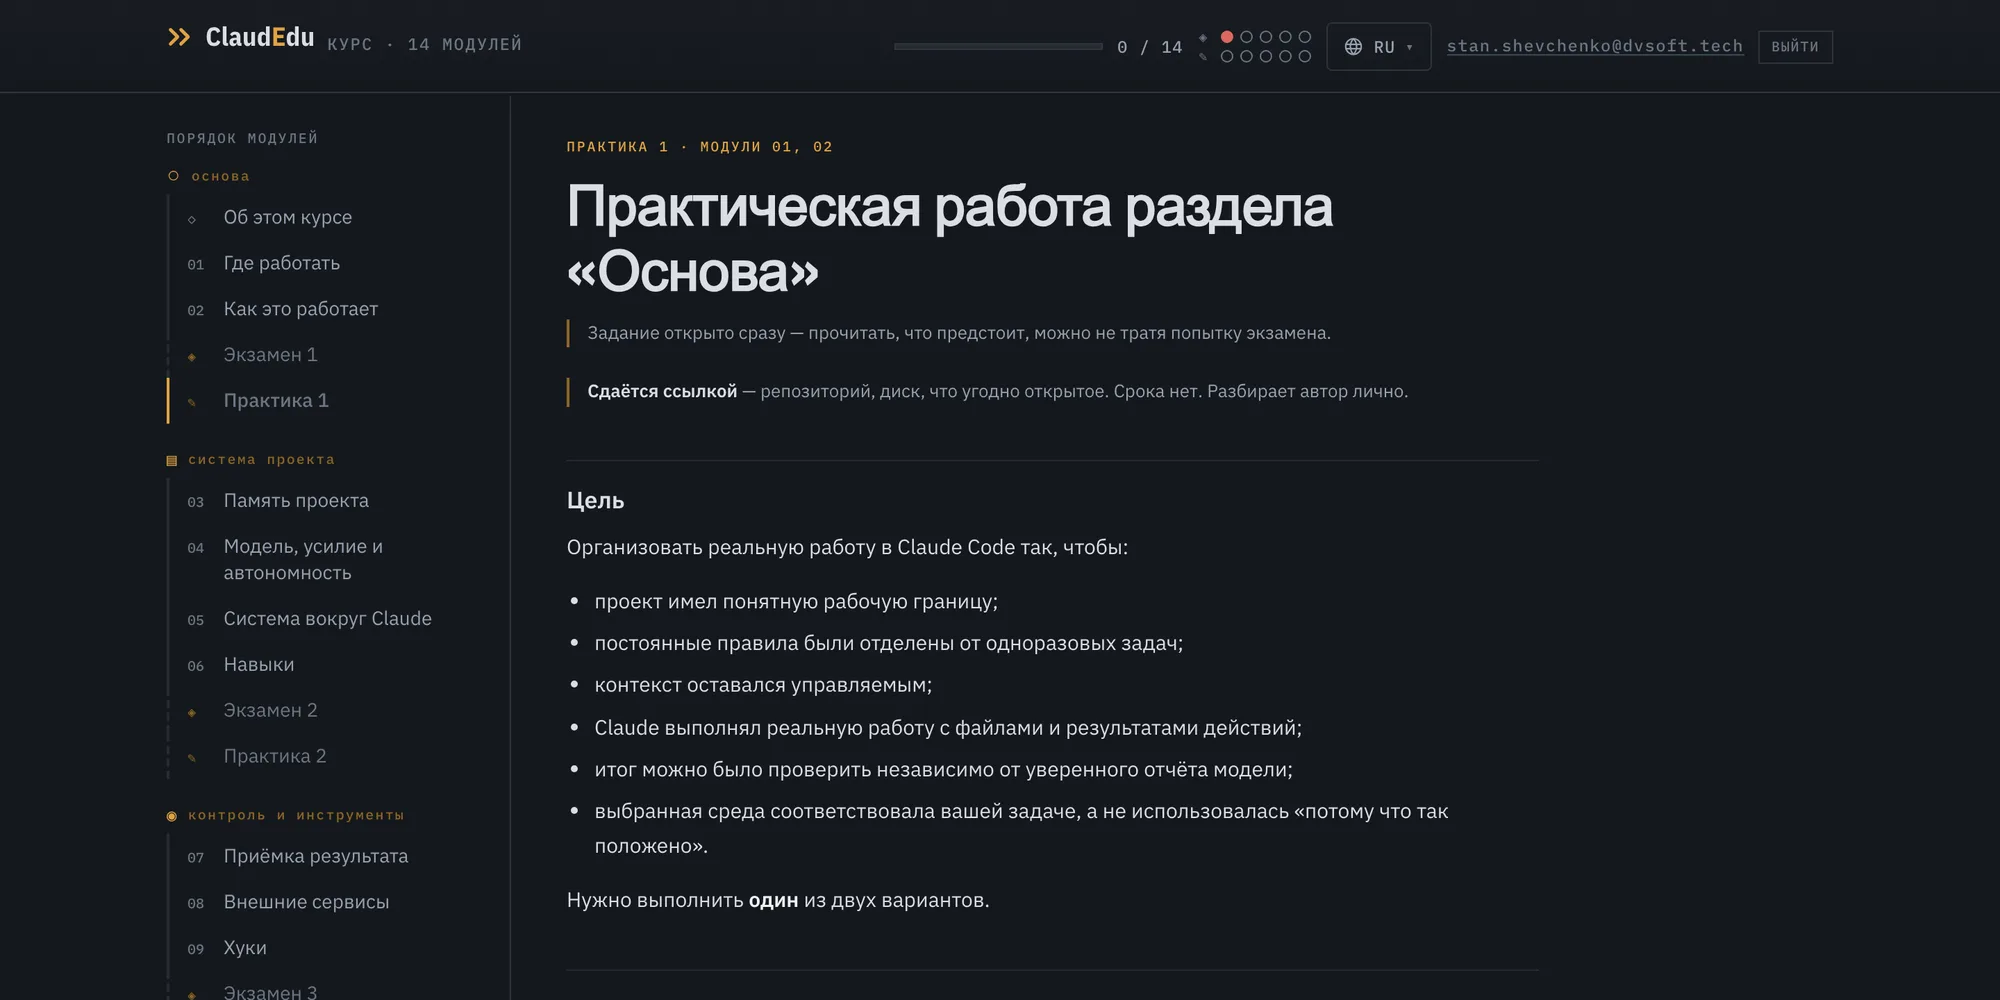Click the 'Цель' heading

[x=595, y=500]
